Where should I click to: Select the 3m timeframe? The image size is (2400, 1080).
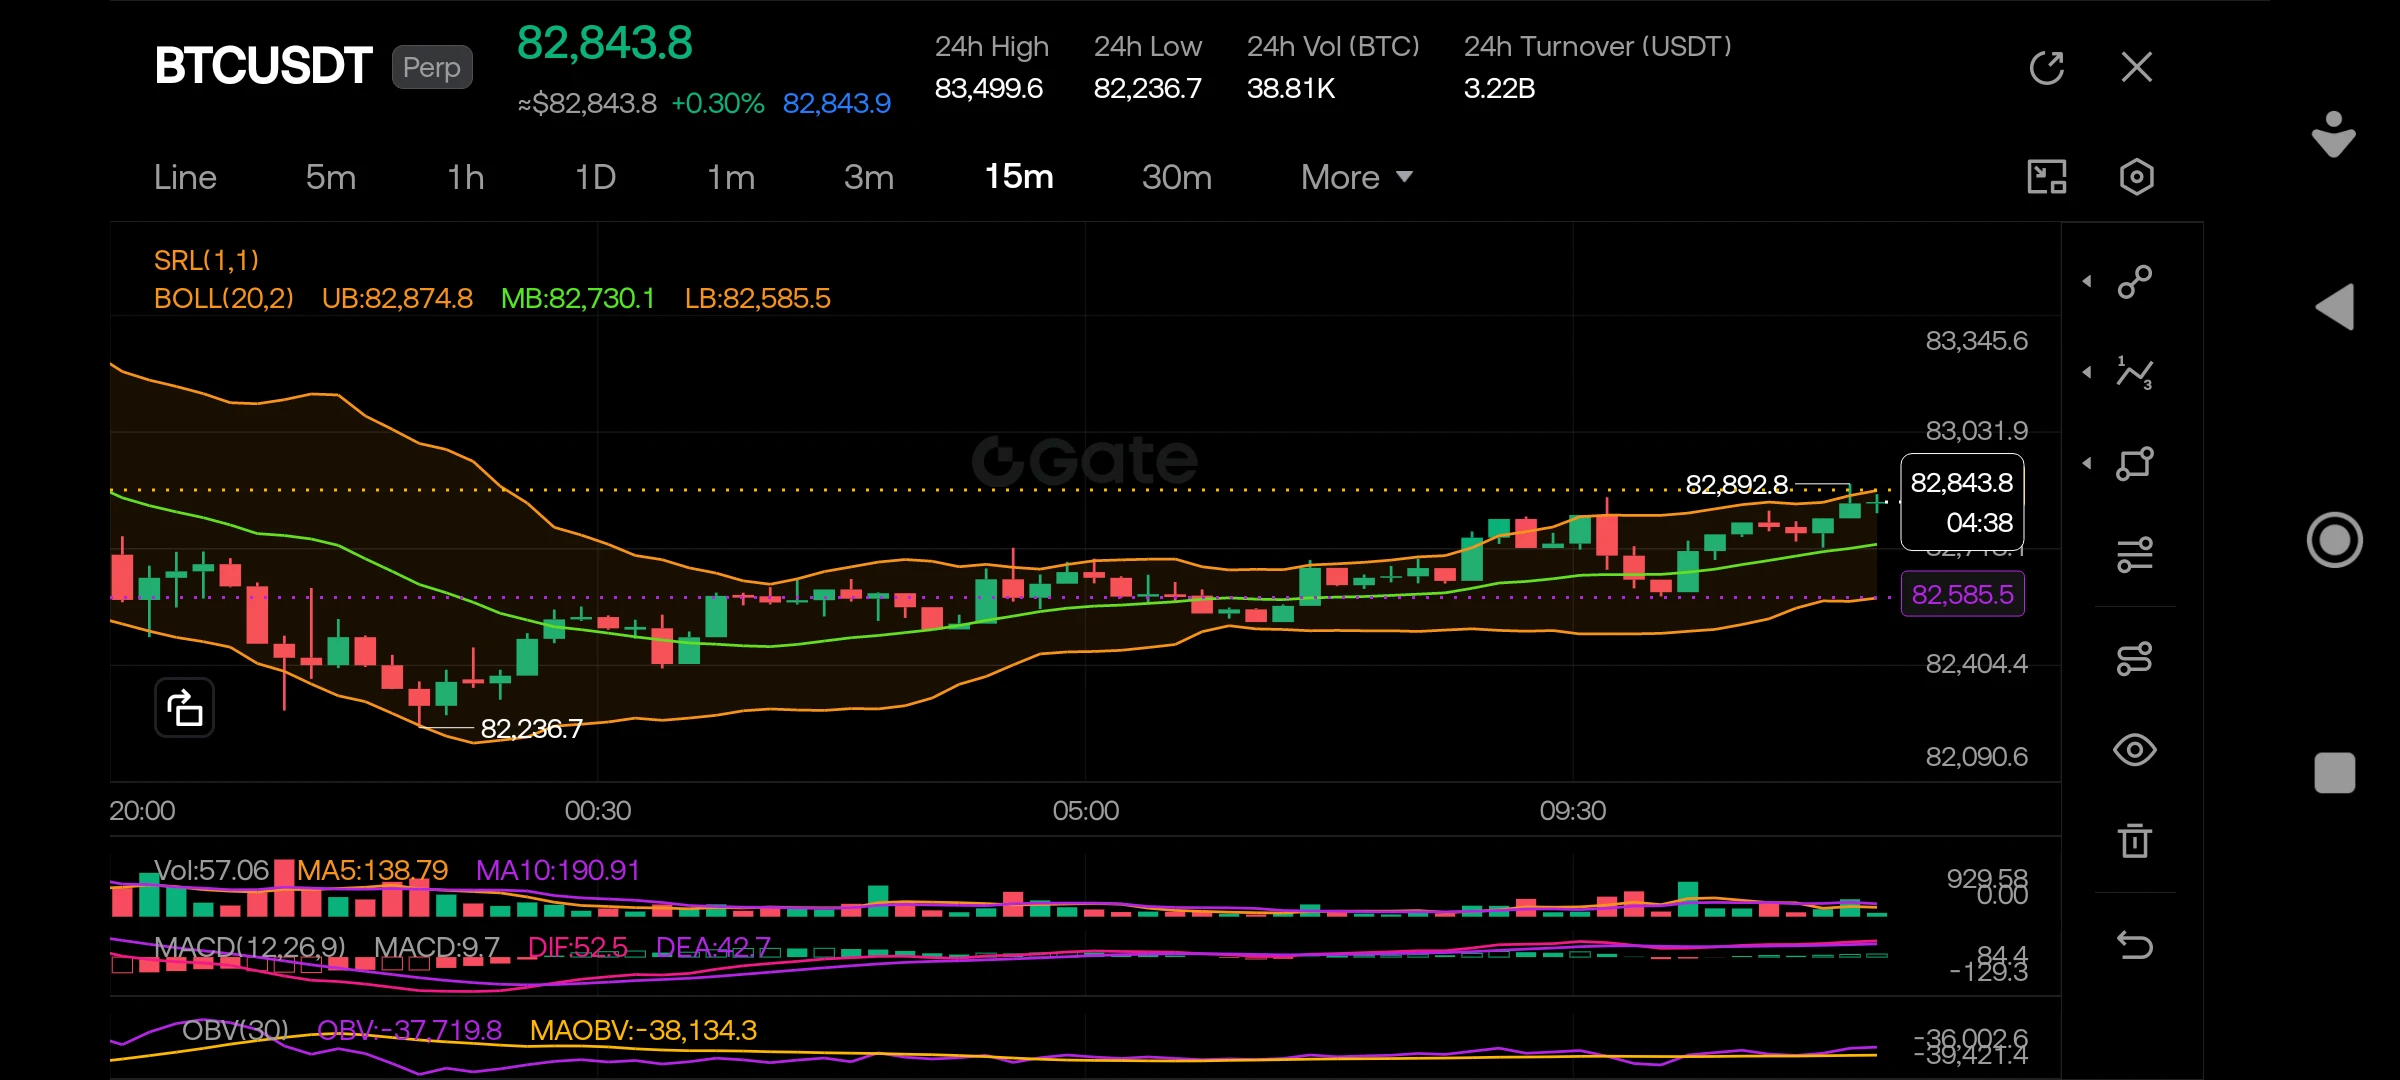[869, 178]
